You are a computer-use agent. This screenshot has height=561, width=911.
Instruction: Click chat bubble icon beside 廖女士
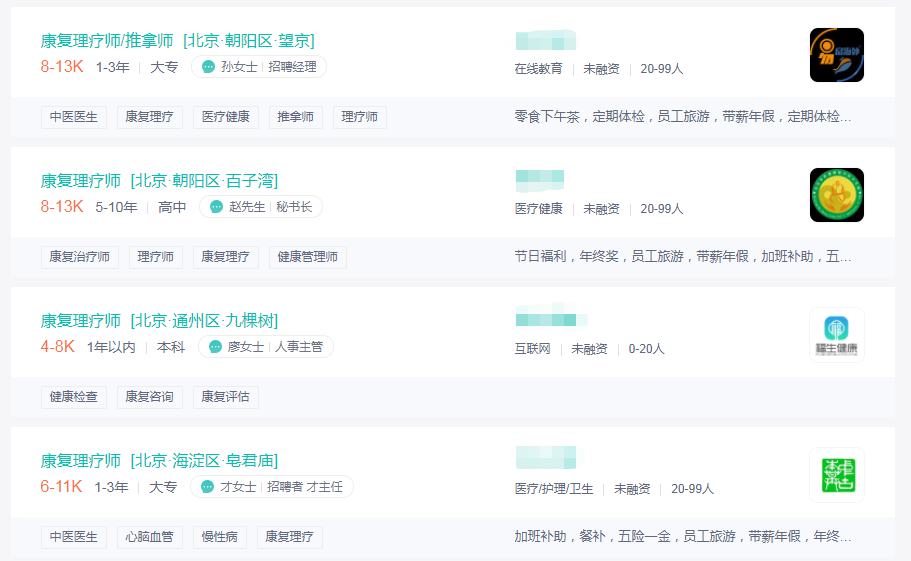click(x=215, y=347)
